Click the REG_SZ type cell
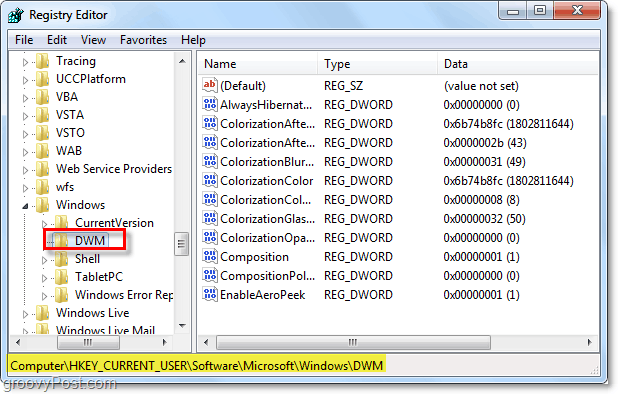This screenshot has height=394, width=618. point(343,86)
